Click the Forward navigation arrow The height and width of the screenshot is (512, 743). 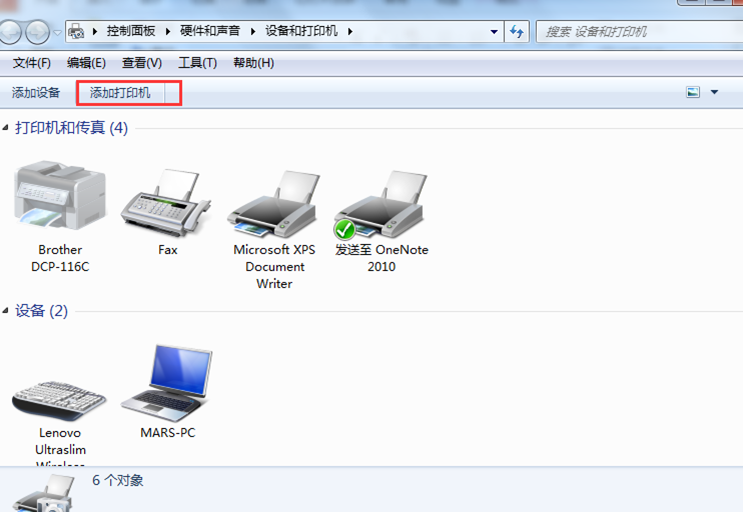click(x=37, y=32)
